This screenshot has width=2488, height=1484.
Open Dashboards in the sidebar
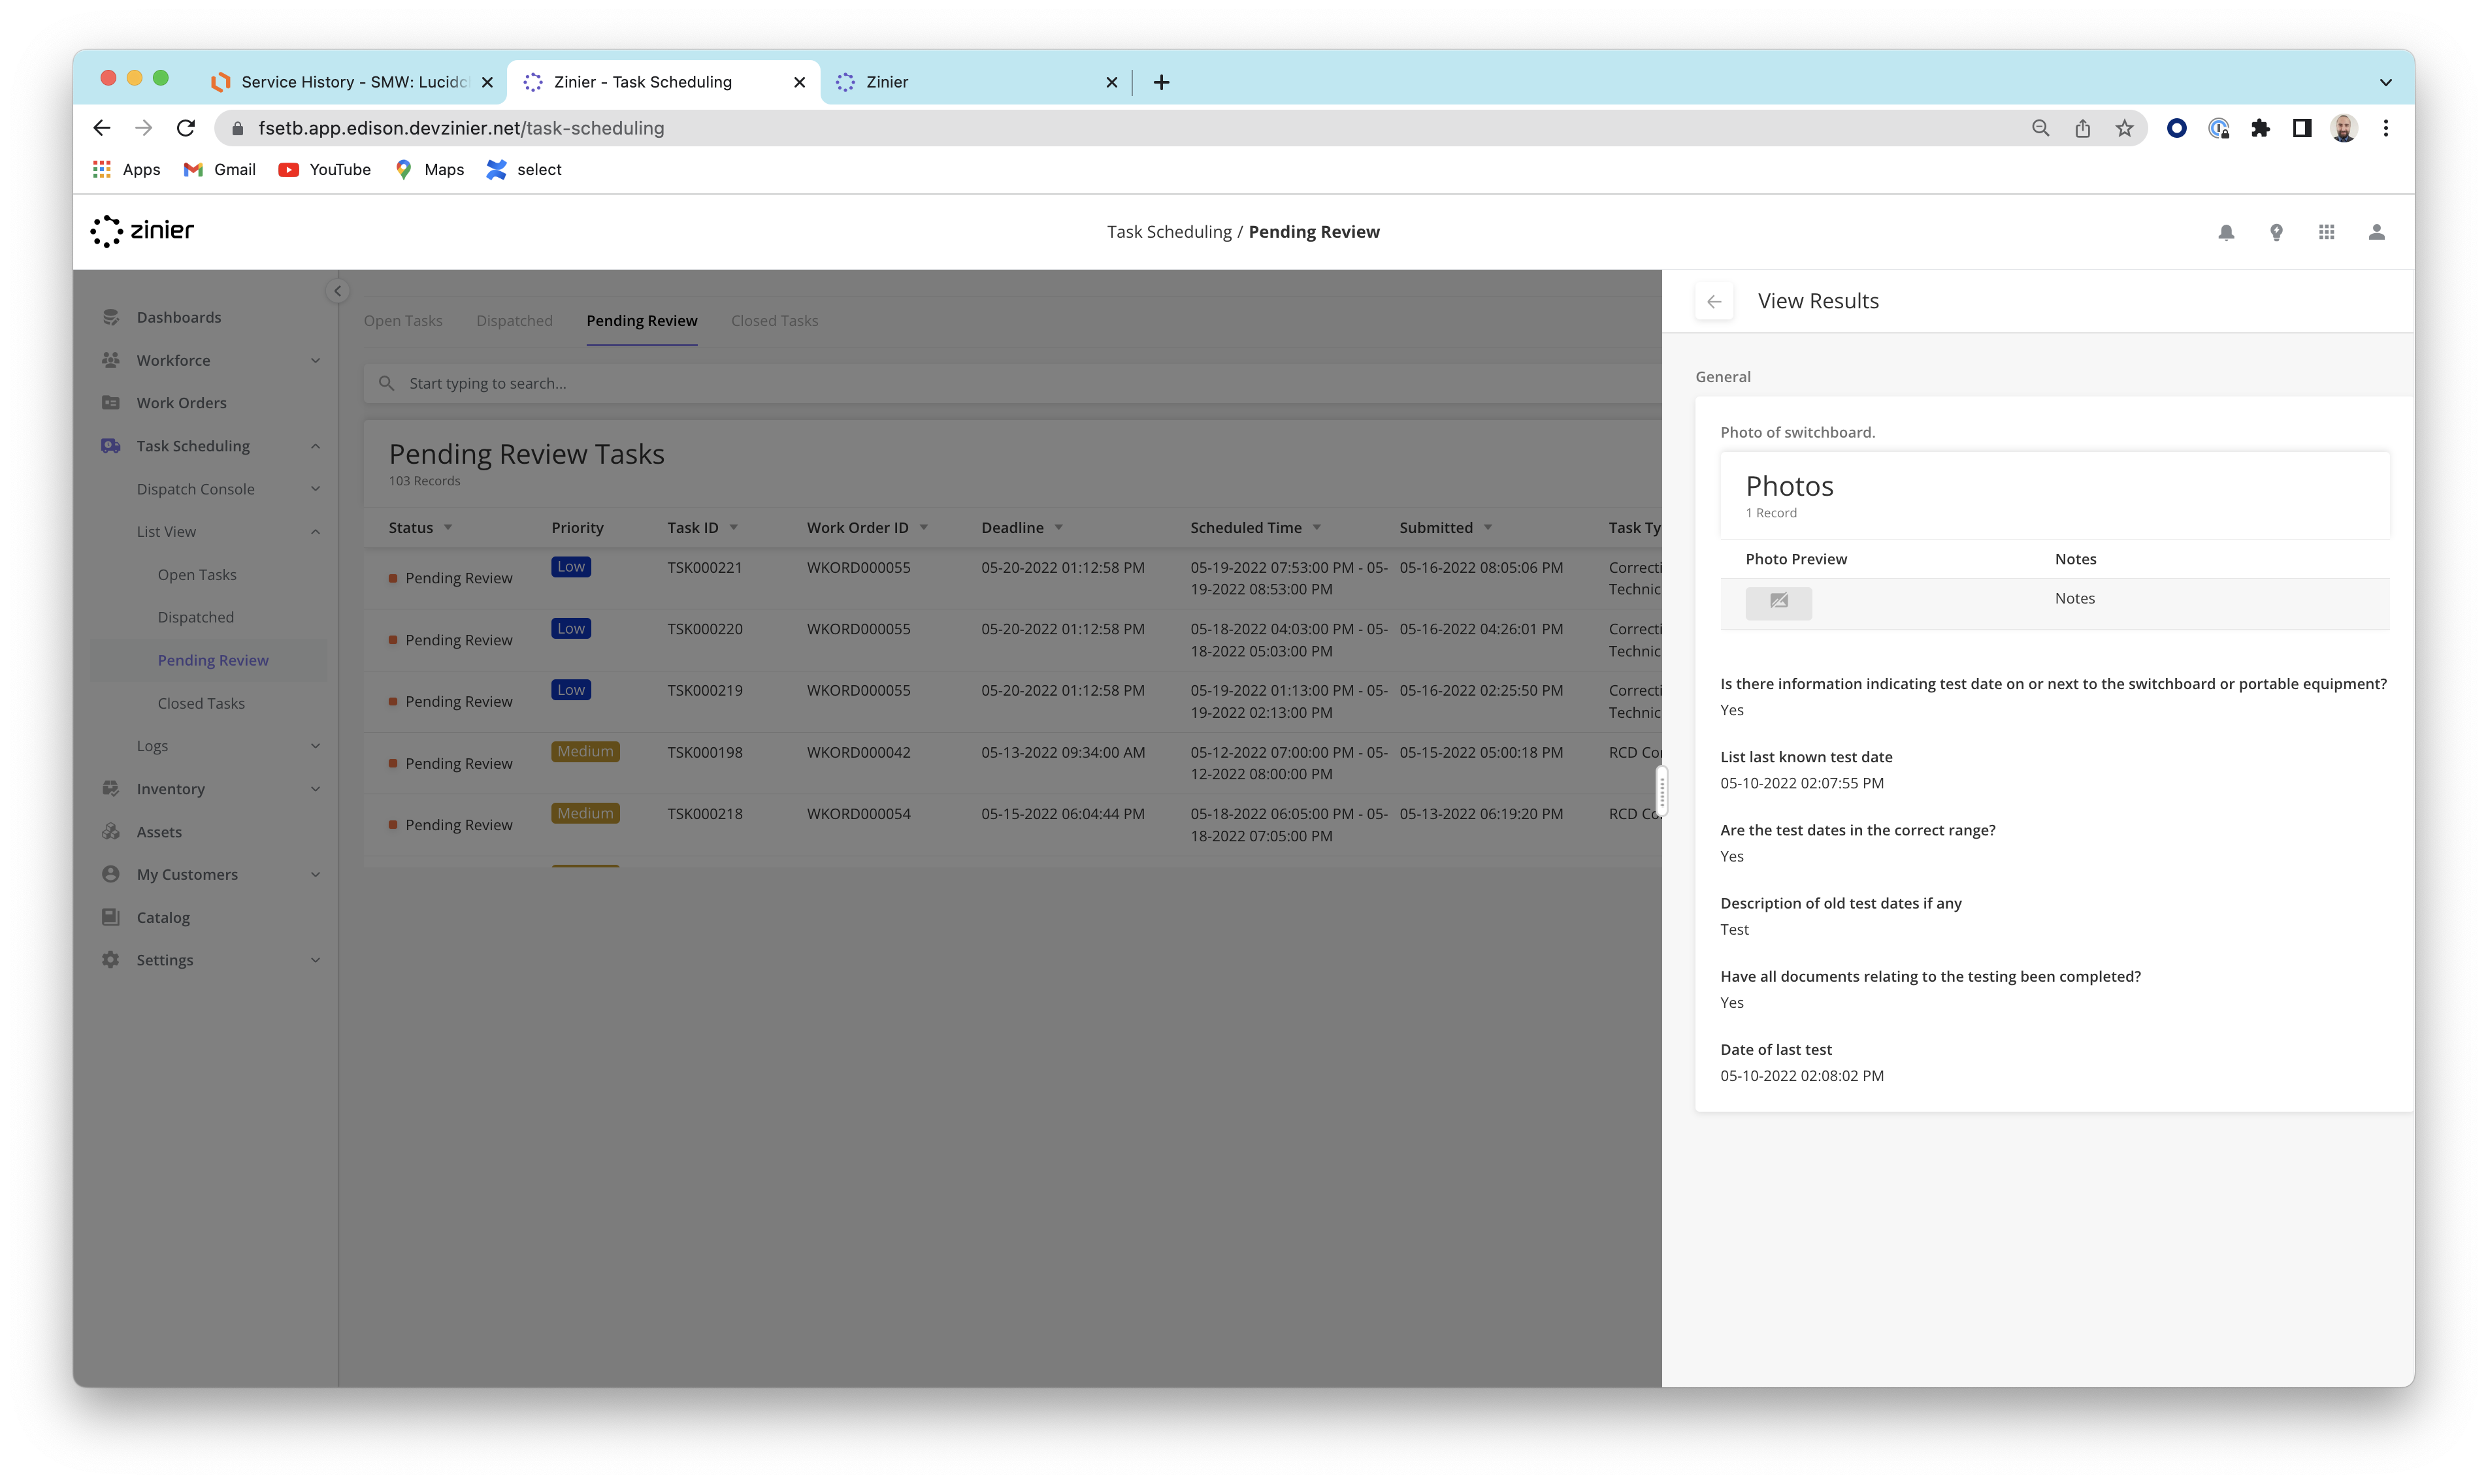179,317
